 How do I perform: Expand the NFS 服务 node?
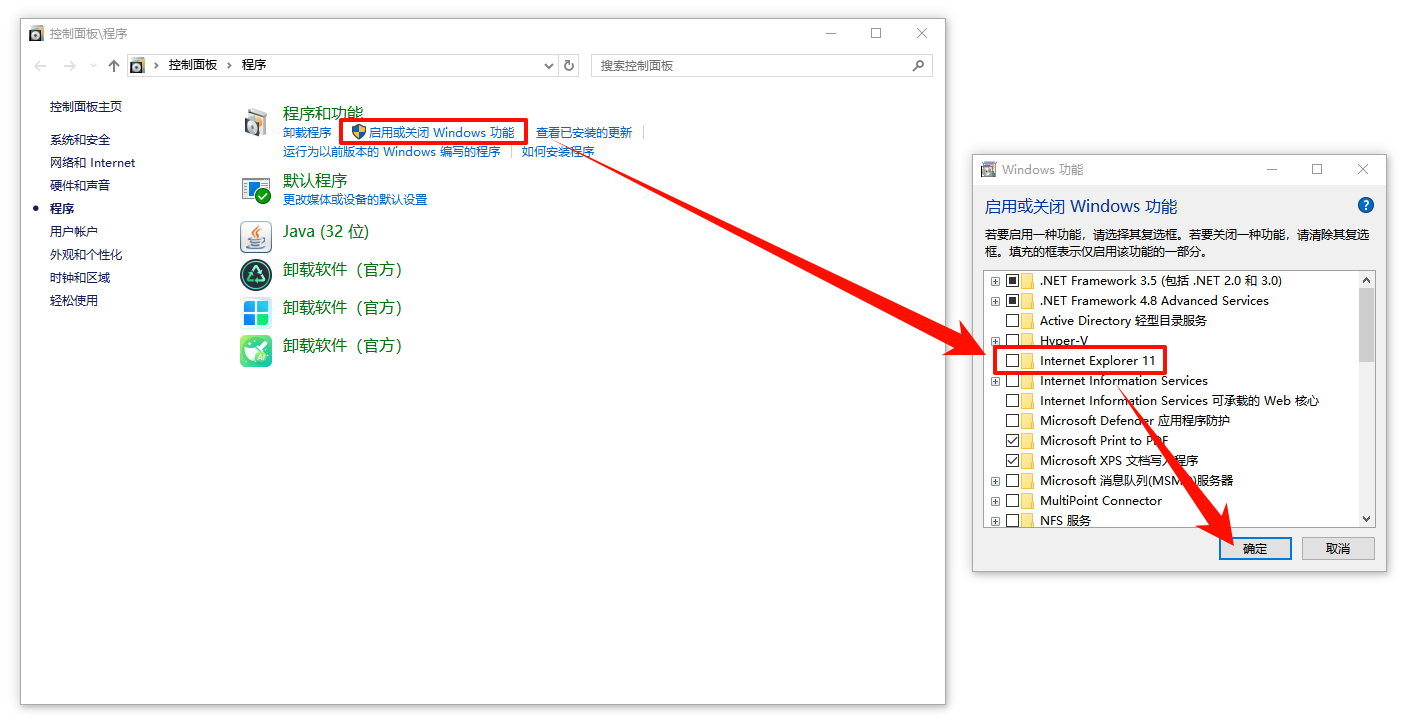995,521
